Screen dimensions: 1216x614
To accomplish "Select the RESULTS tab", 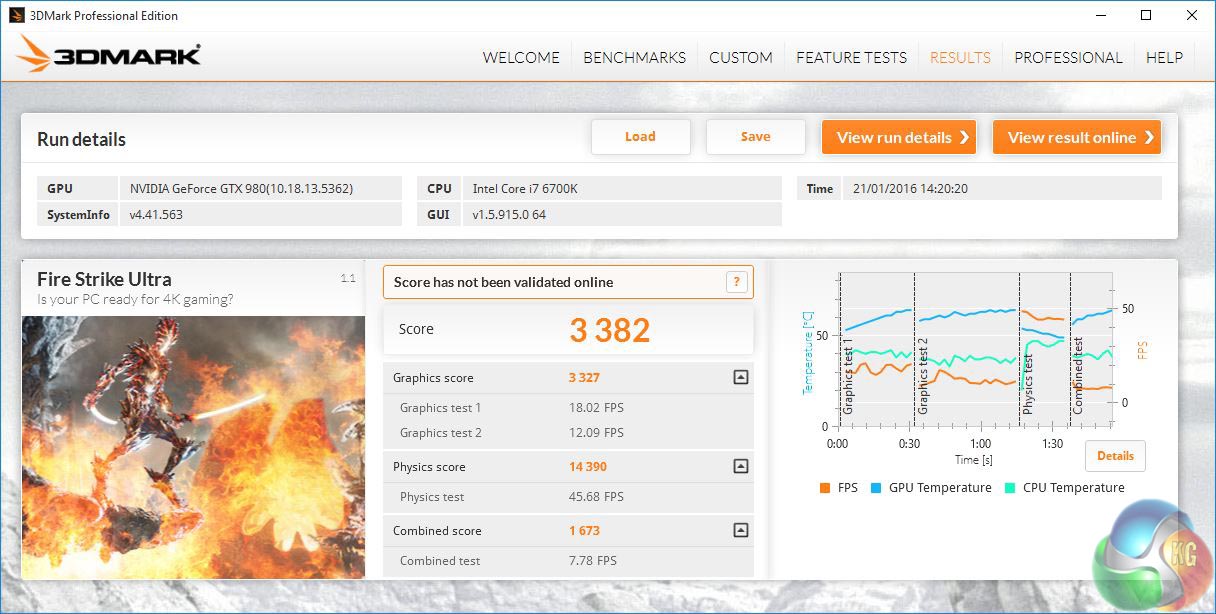I will pos(960,57).
